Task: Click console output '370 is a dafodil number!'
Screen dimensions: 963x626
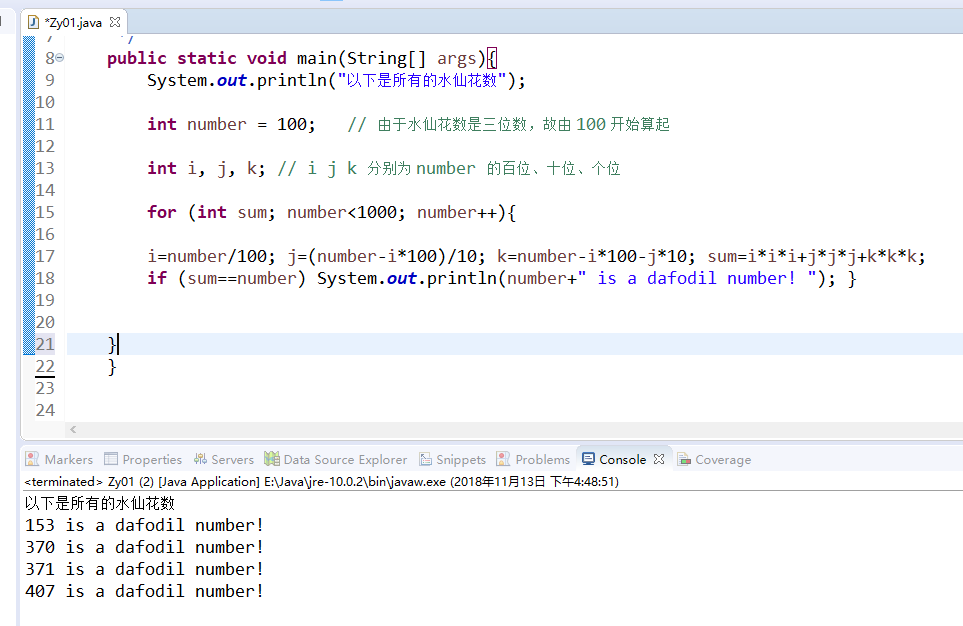Action: pyautogui.click(x=144, y=547)
